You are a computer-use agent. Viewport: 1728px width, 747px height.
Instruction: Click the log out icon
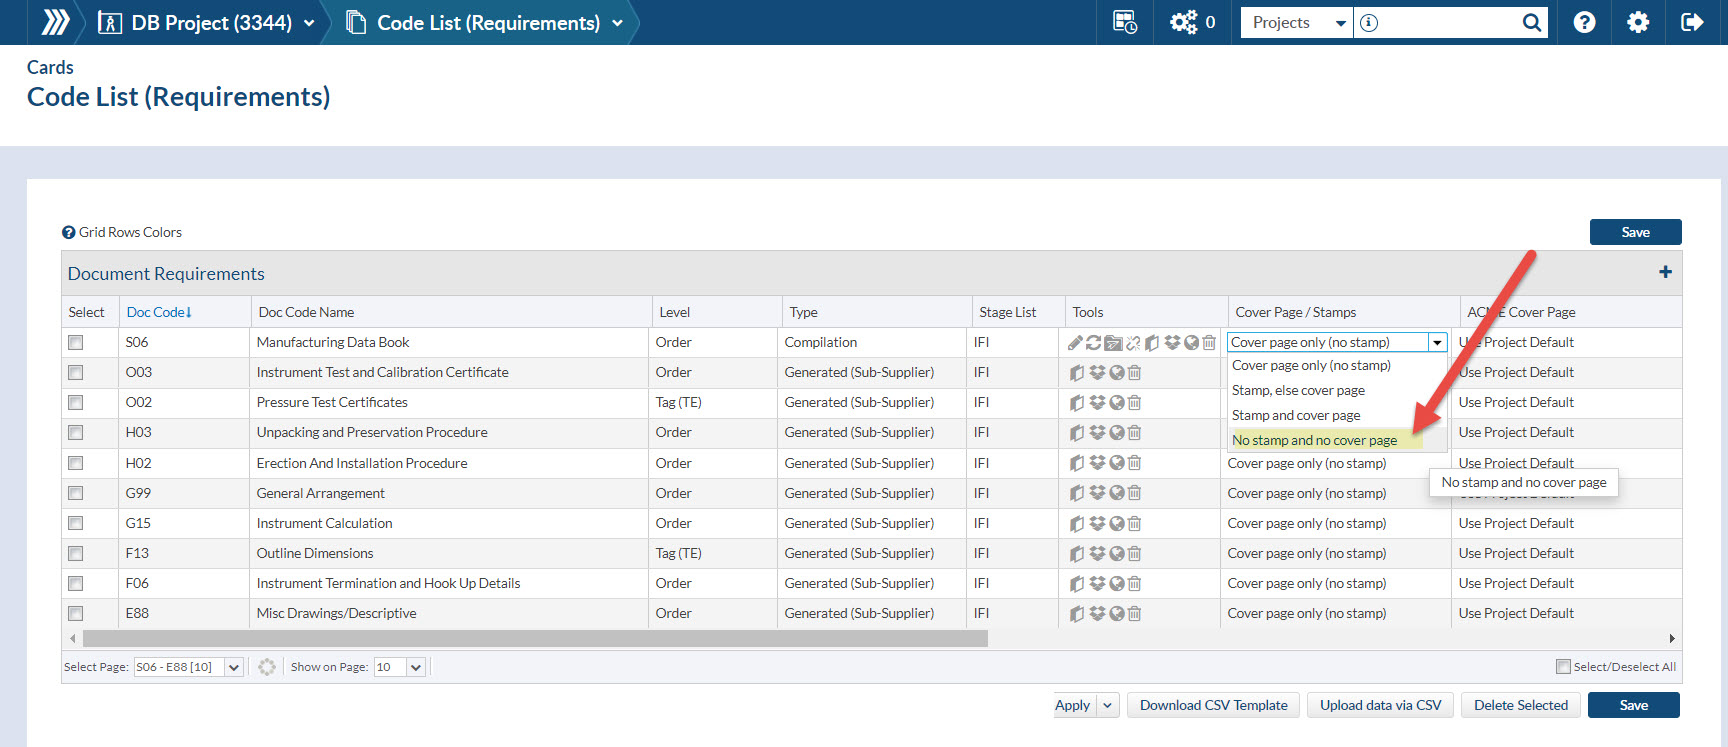[x=1692, y=22]
